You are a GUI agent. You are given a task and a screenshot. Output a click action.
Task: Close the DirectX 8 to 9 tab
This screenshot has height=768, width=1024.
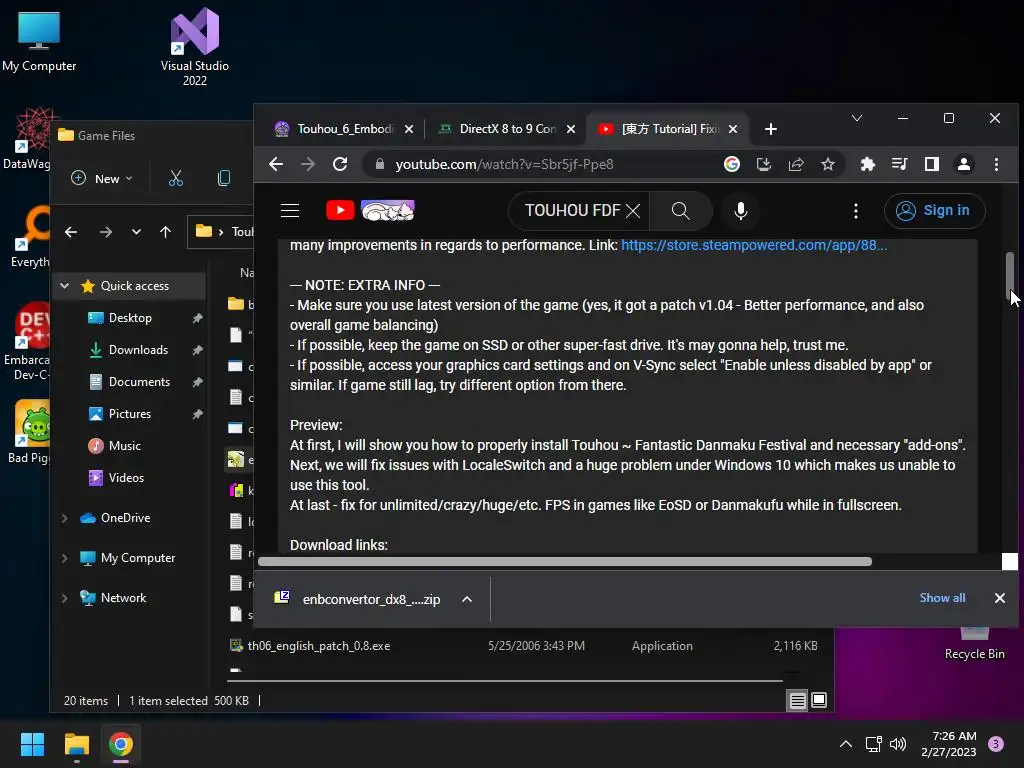click(571, 129)
